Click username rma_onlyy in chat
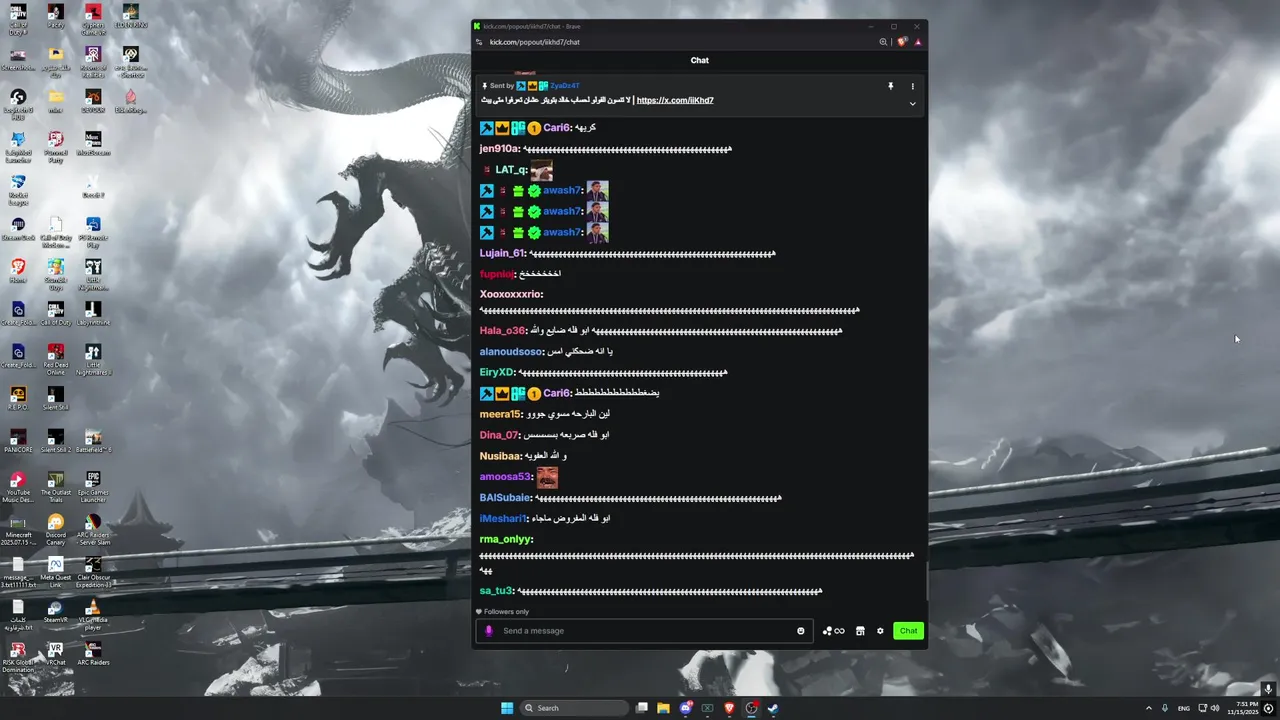Screen dimensions: 1280x720 tap(505, 539)
